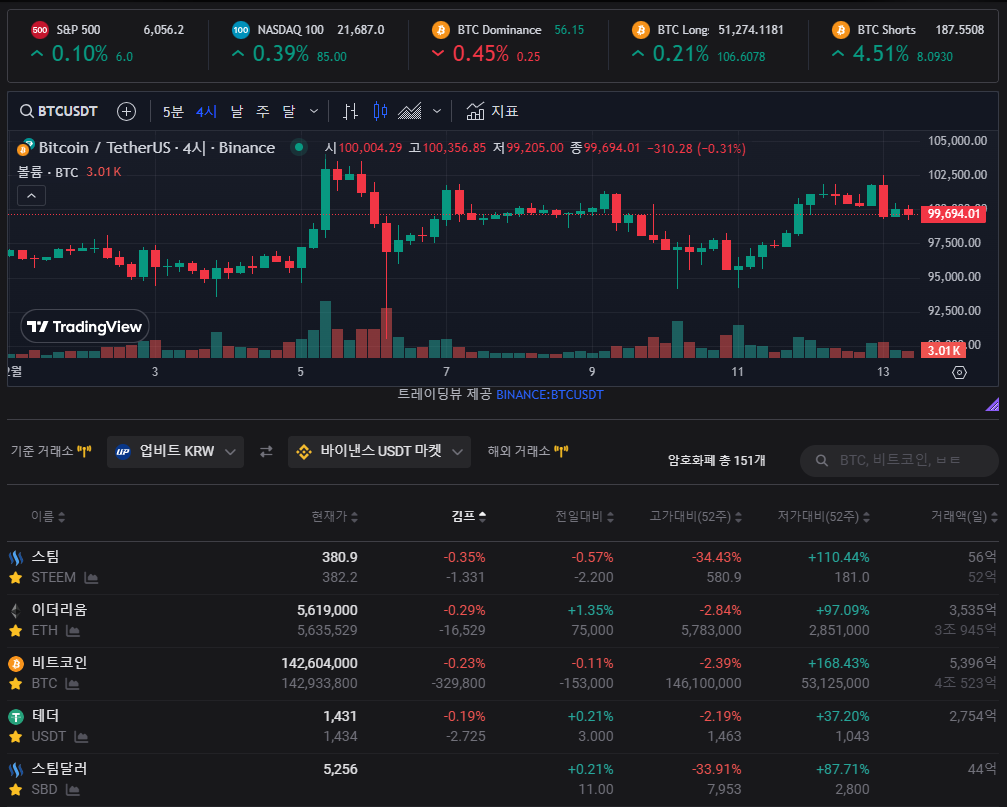Open the BTC chart icon
Screen dimensions: 1007x807
tap(73, 684)
